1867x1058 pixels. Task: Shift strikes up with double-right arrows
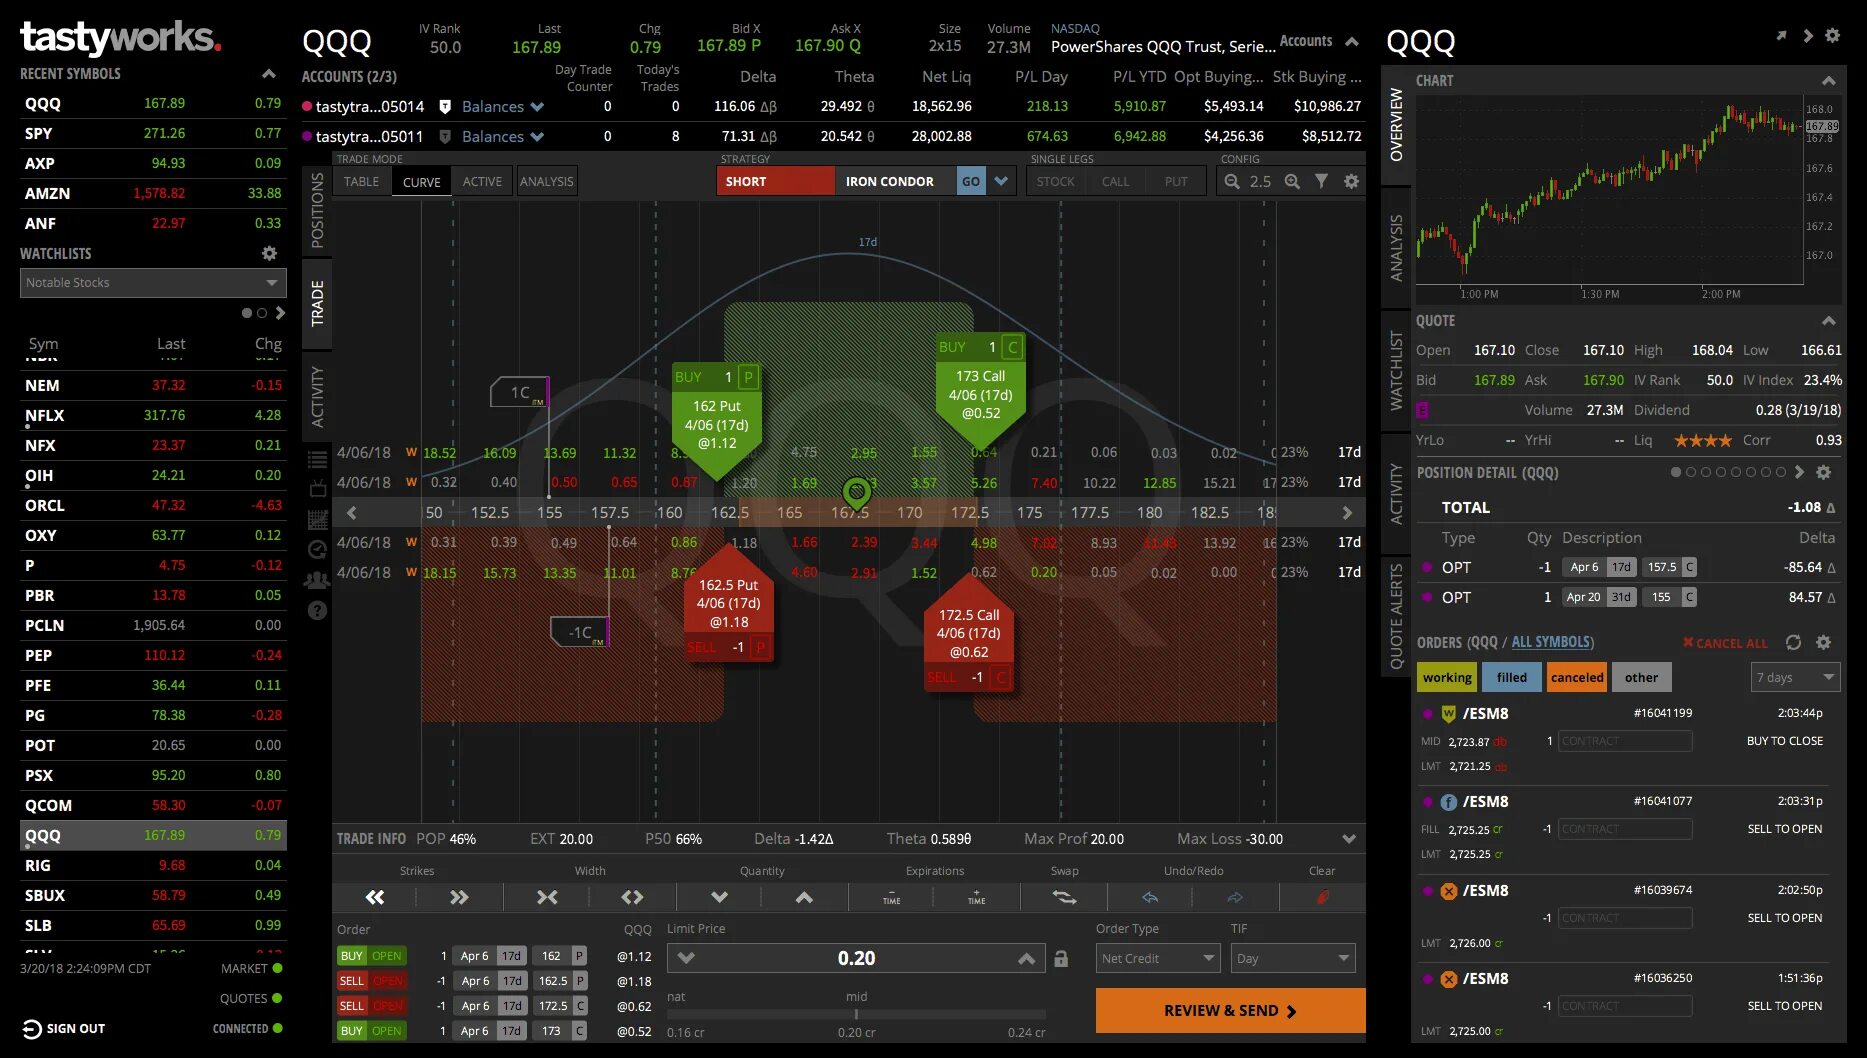459,897
